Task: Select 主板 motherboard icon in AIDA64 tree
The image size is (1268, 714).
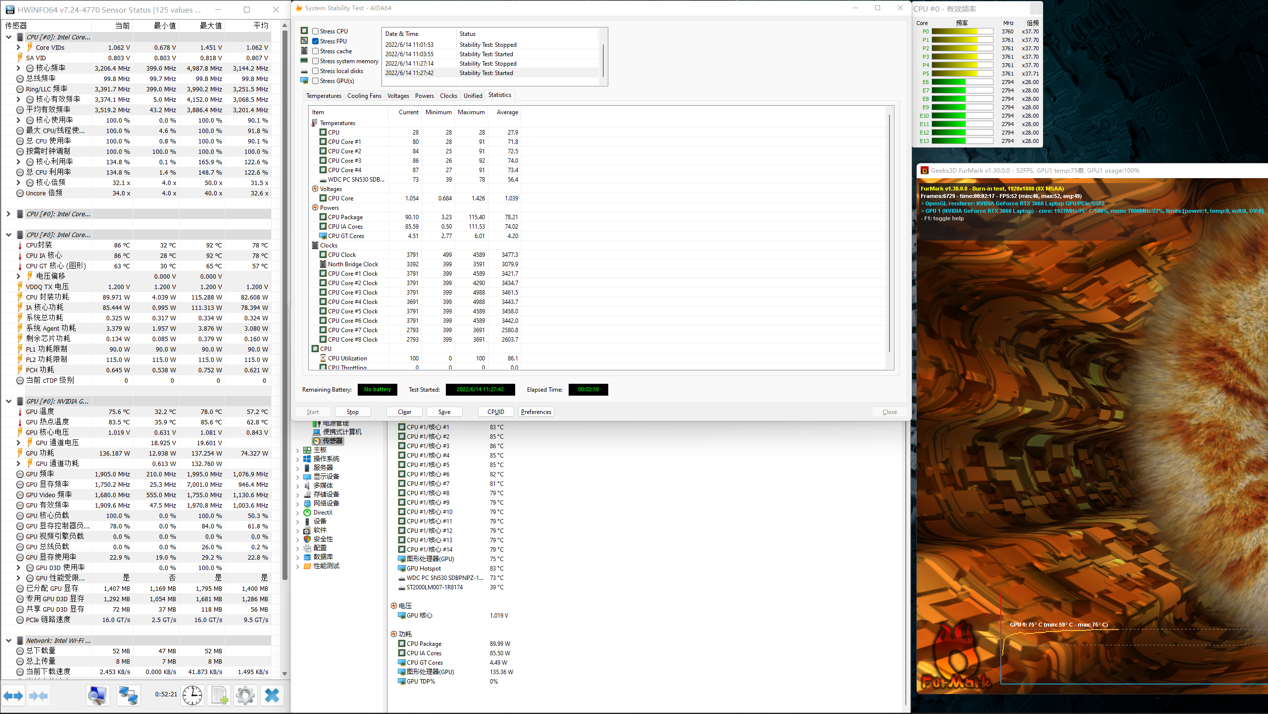Action: click(x=307, y=450)
